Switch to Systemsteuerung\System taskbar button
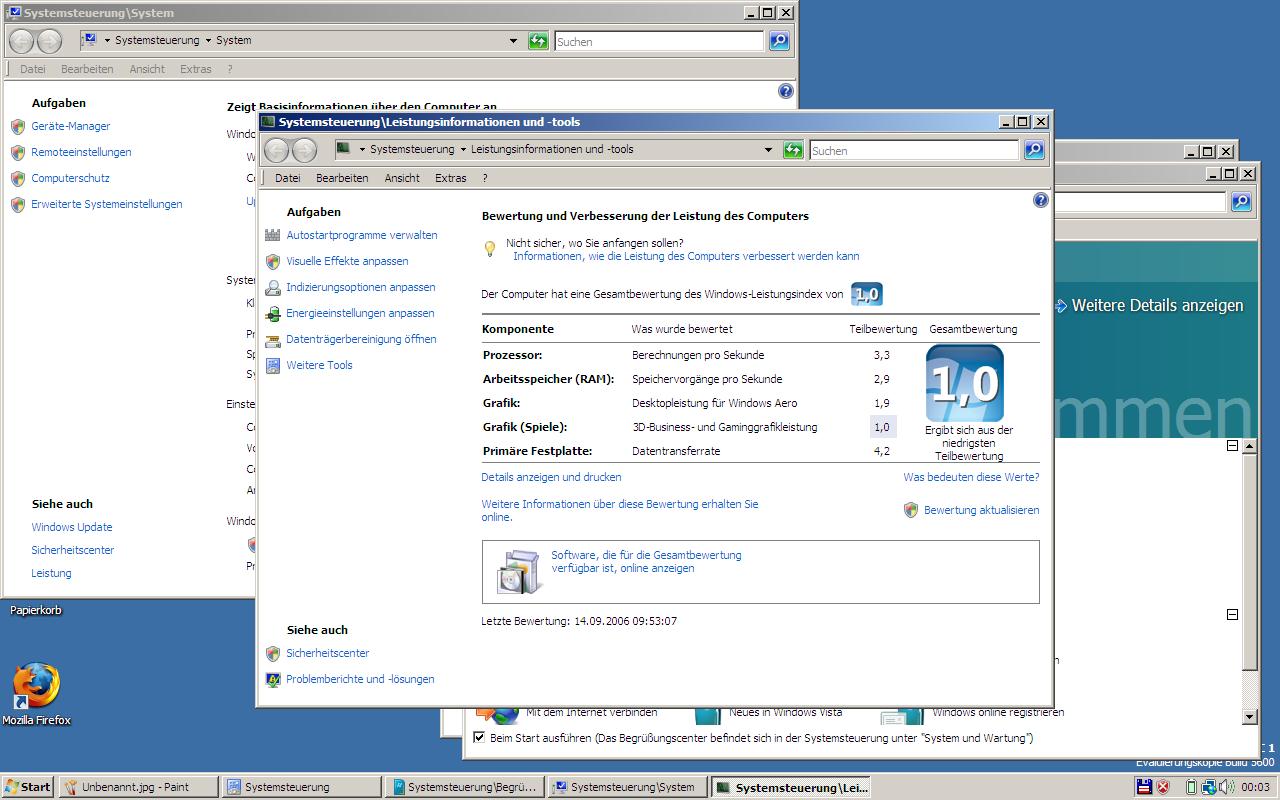The width and height of the screenshot is (1280, 800). pyautogui.click(x=628, y=787)
